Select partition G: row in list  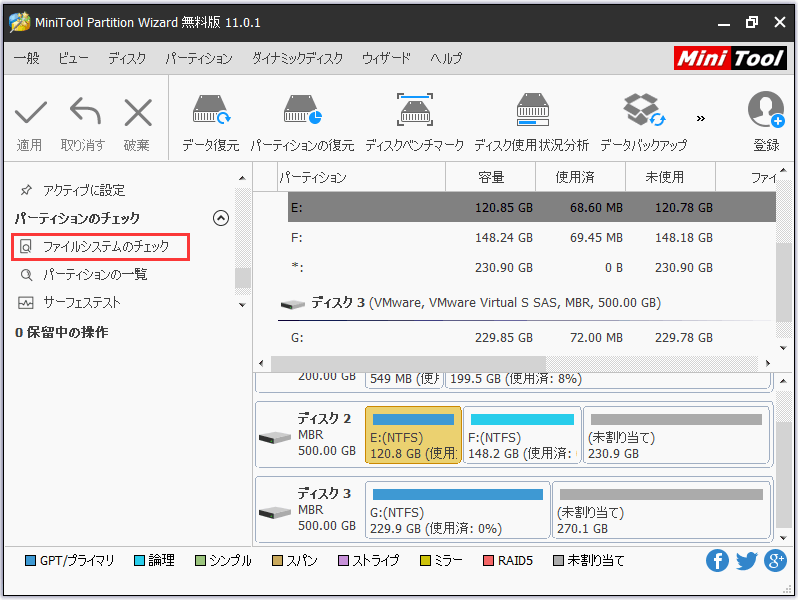click(x=532, y=338)
